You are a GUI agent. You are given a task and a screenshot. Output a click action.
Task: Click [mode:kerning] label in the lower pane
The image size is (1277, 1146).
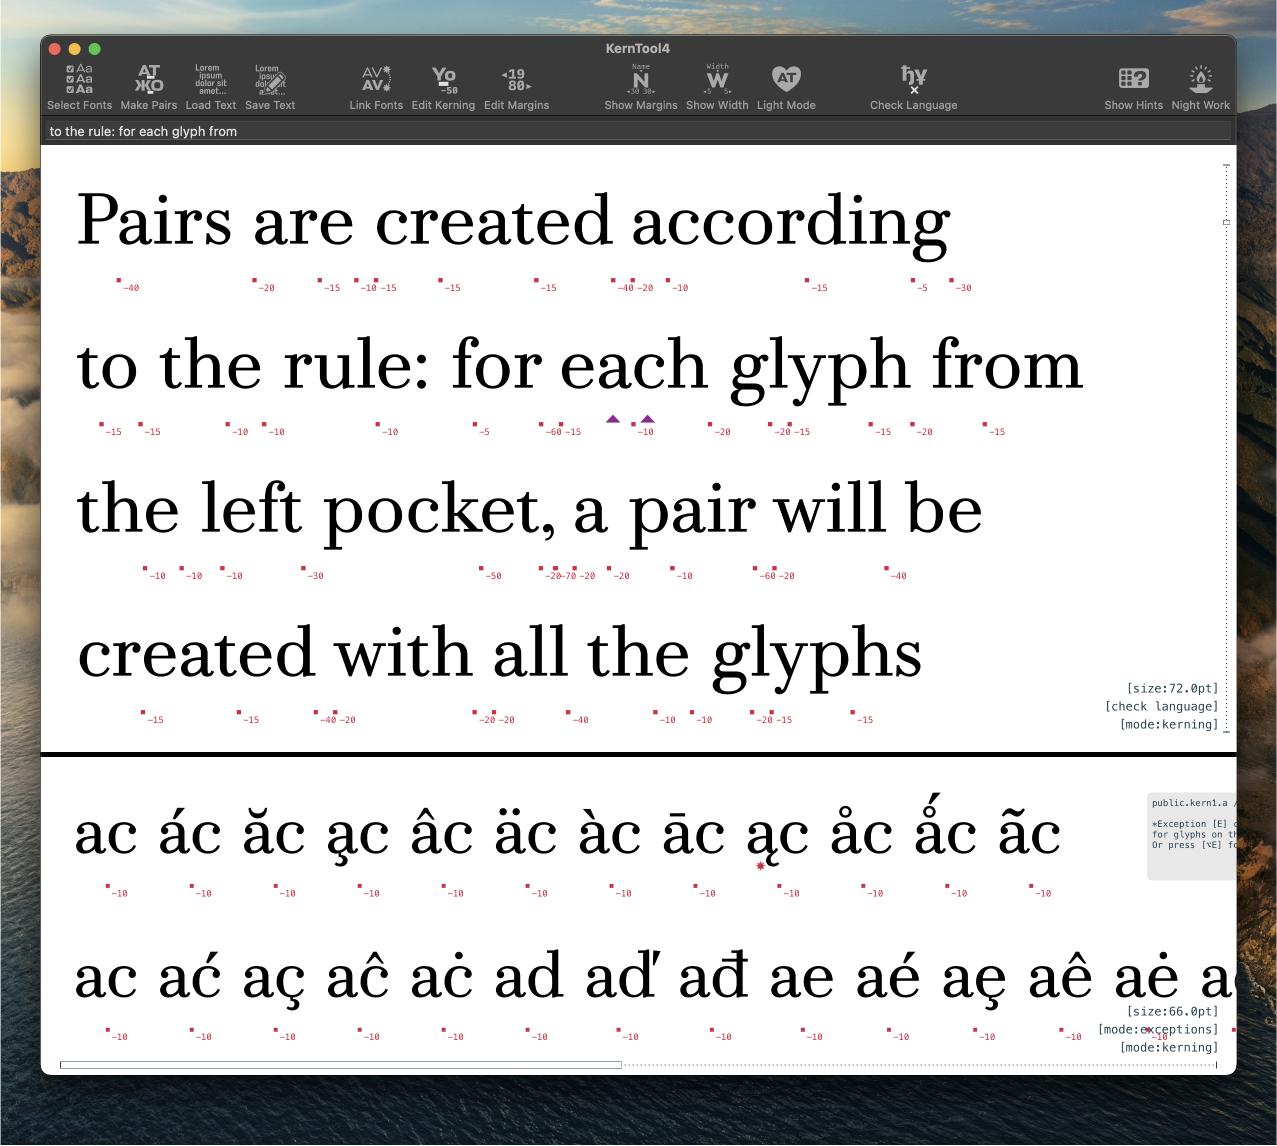tap(1169, 1047)
